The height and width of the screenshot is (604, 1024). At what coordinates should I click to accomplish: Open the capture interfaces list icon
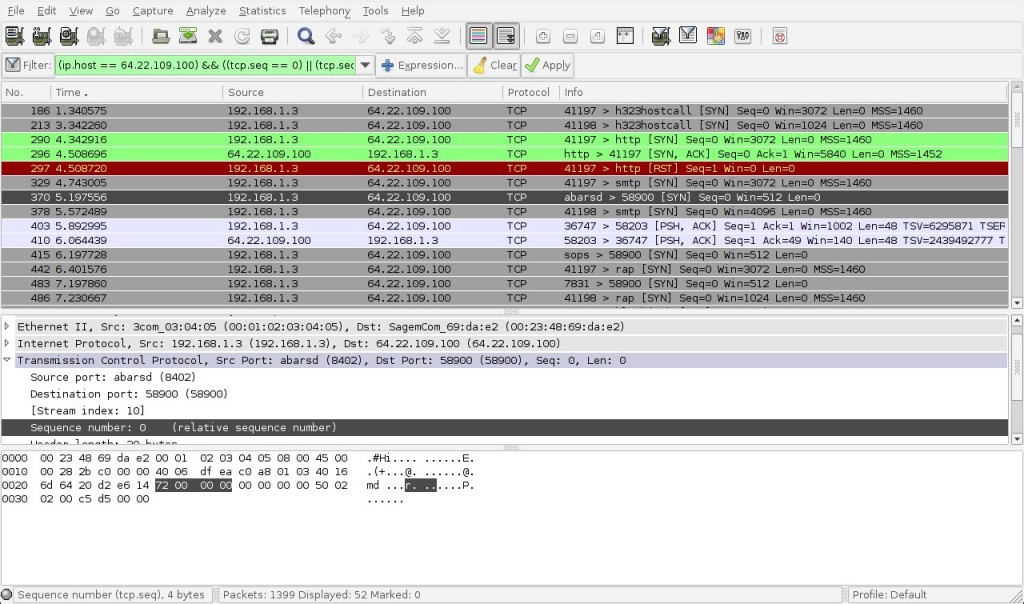pyautogui.click(x=14, y=36)
